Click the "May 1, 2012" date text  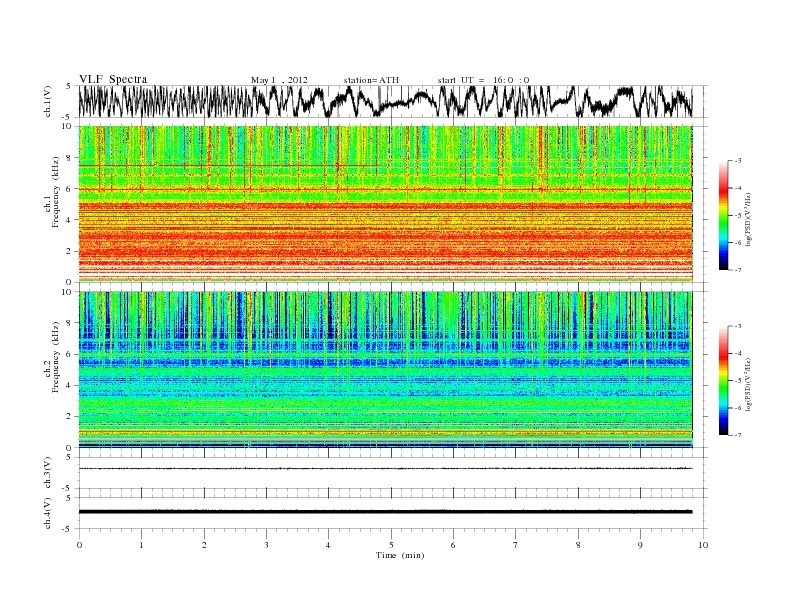coord(279,80)
